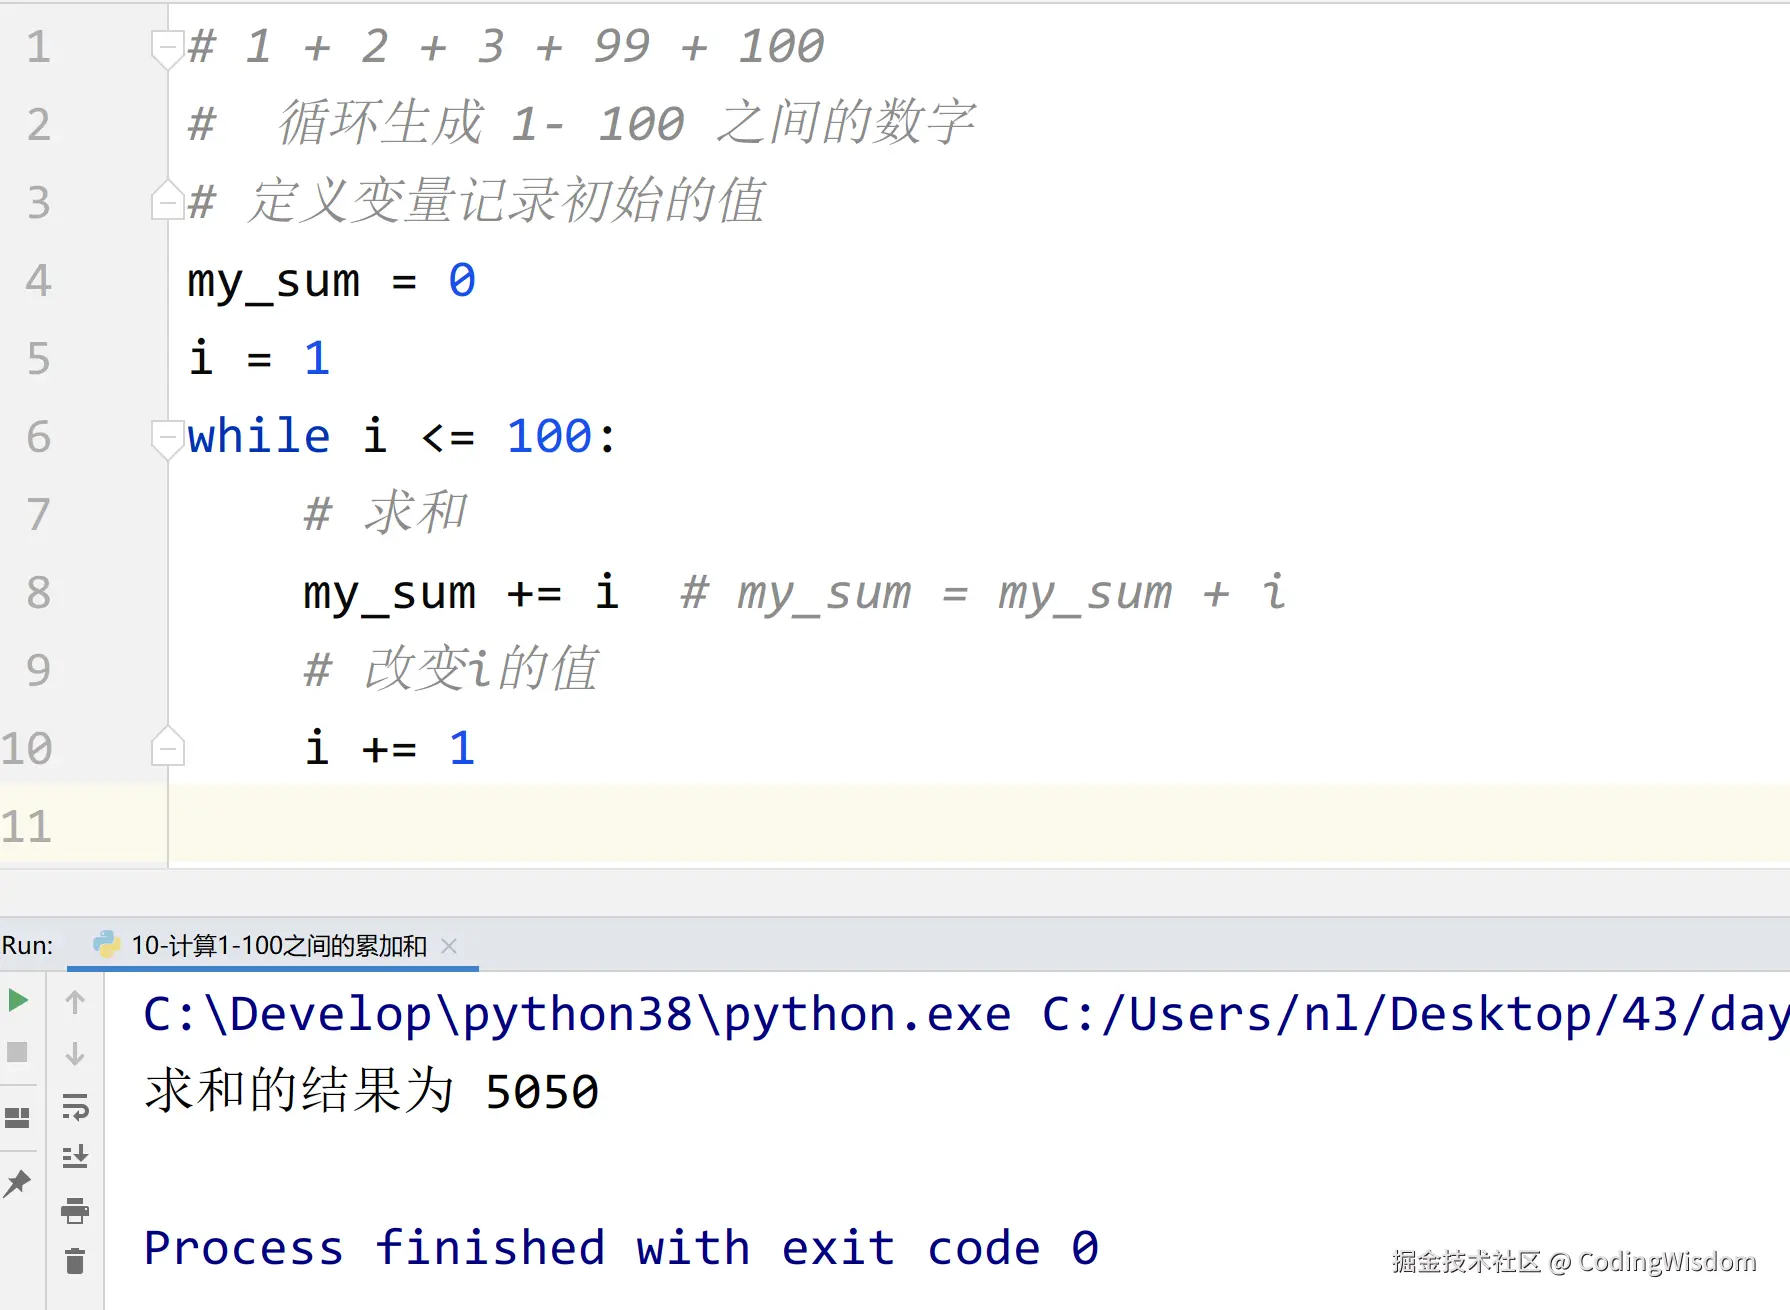The height and width of the screenshot is (1310, 1790).
Task: Click the gray stop process square
Action: click(x=17, y=1052)
